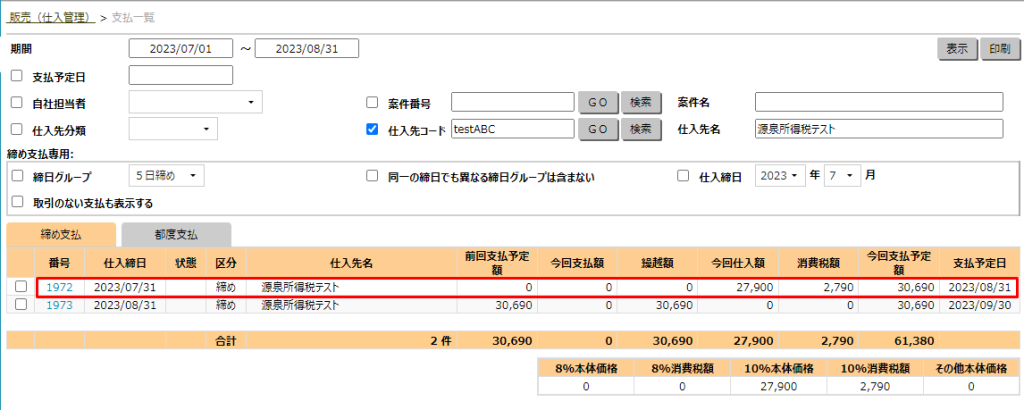Click the period start date field

180,49
